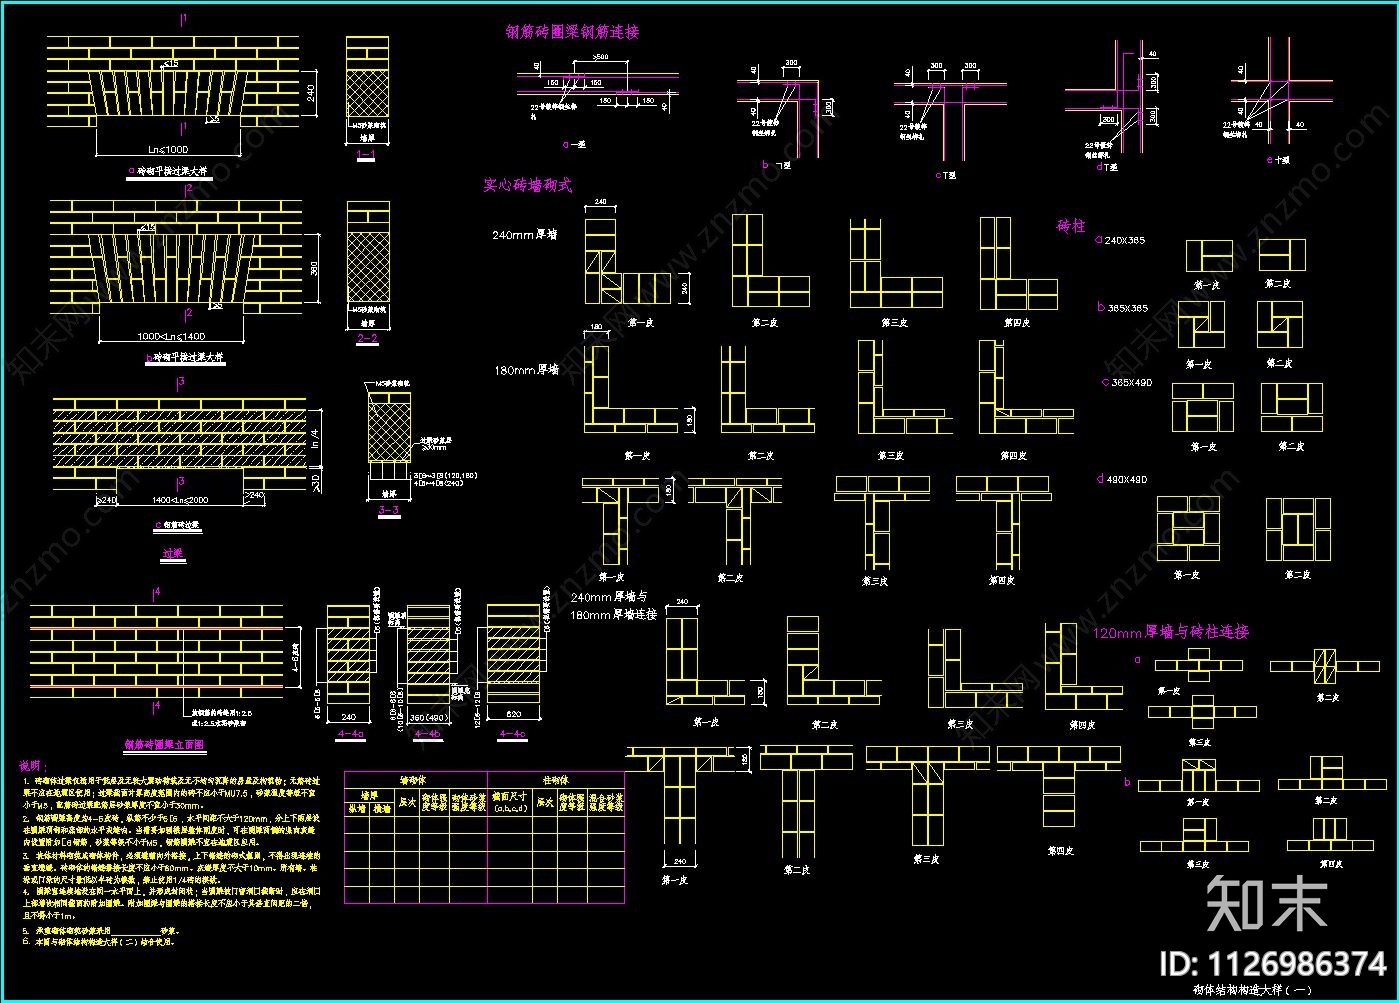Image resolution: width=1399 pixels, height=1003 pixels.
Task: Click the 钢筋砖圈梁立面图 caption
Action: coord(164,745)
